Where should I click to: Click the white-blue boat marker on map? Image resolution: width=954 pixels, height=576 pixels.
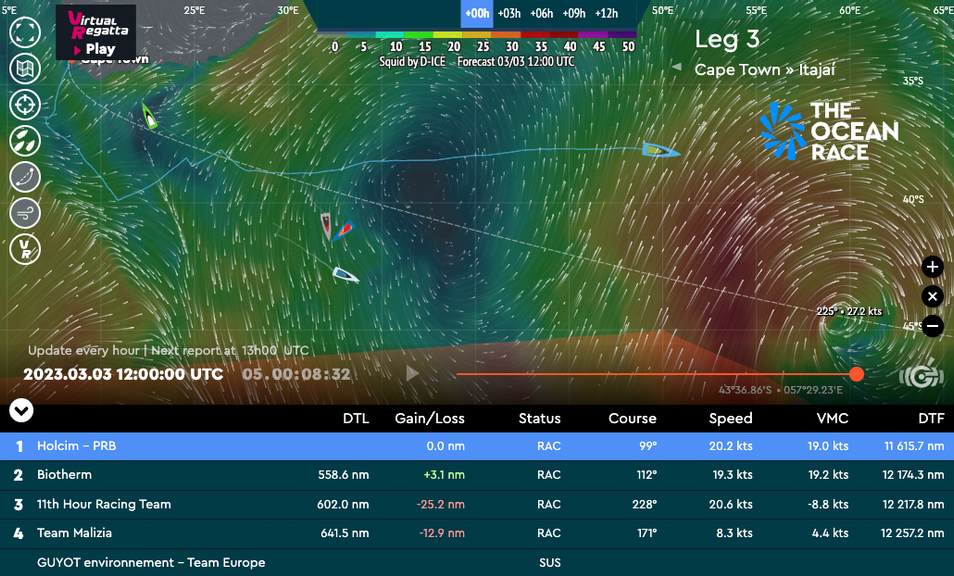[346, 276]
